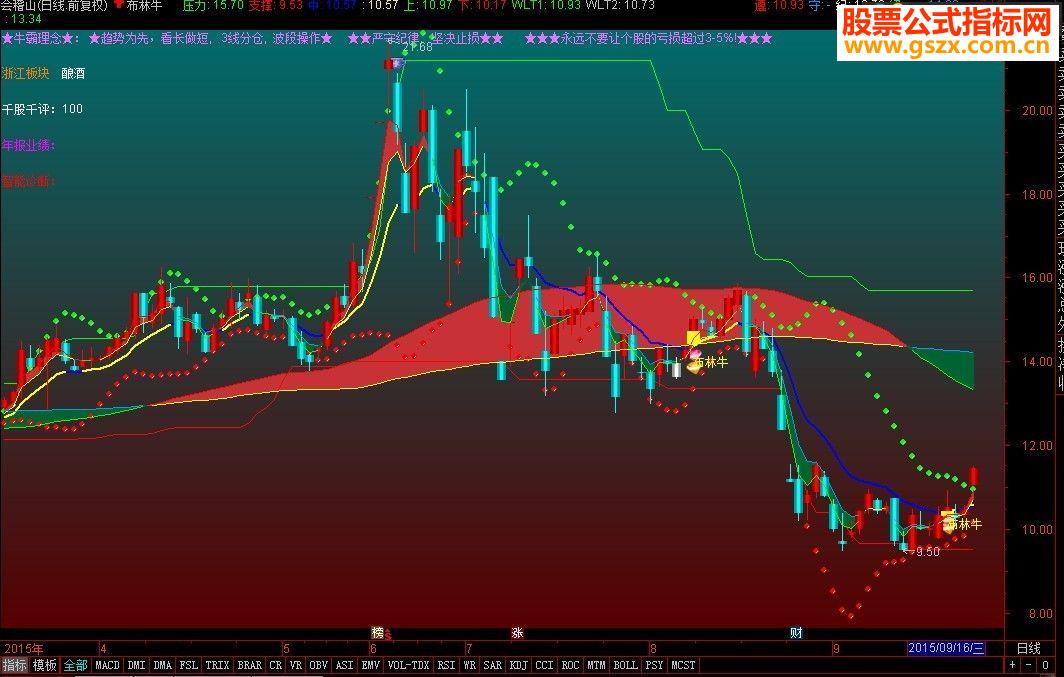Click the 9.50 low price label
This screenshot has width=1064, height=677.
tap(926, 552)
